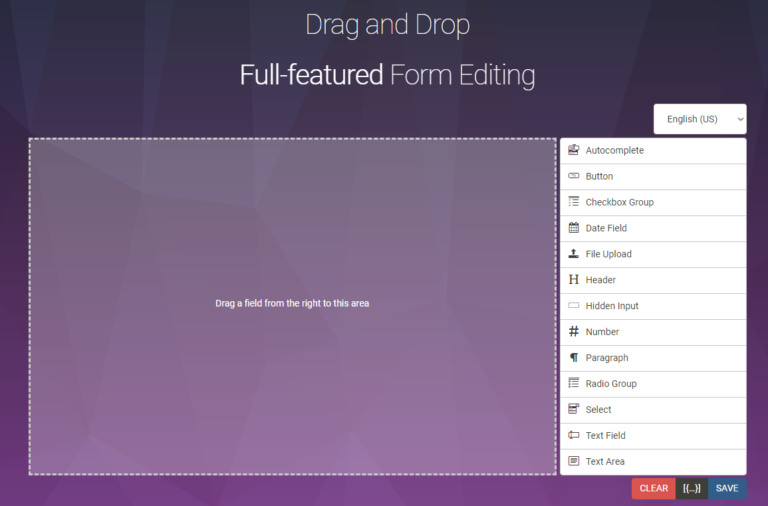
Task: Choose the Select label text
Action: click(x=598, y=410)
